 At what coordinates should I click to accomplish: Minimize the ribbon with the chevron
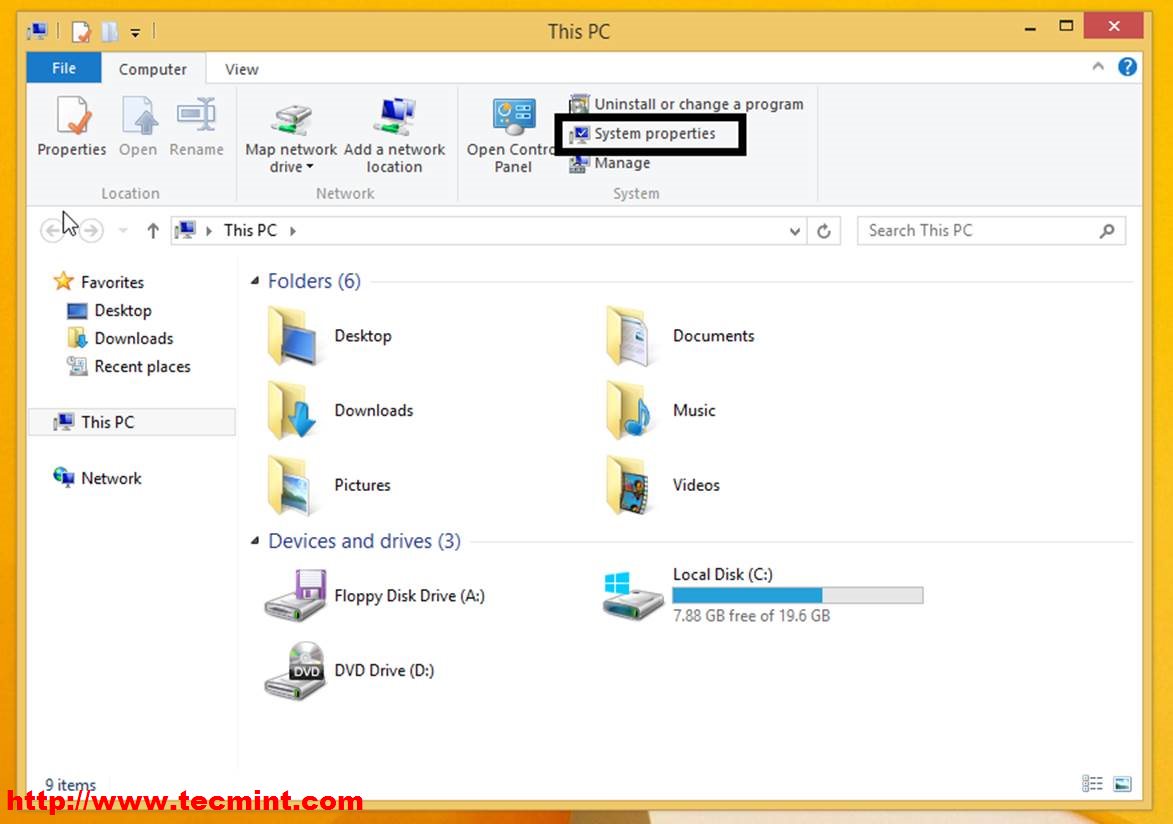[1097, 67]
